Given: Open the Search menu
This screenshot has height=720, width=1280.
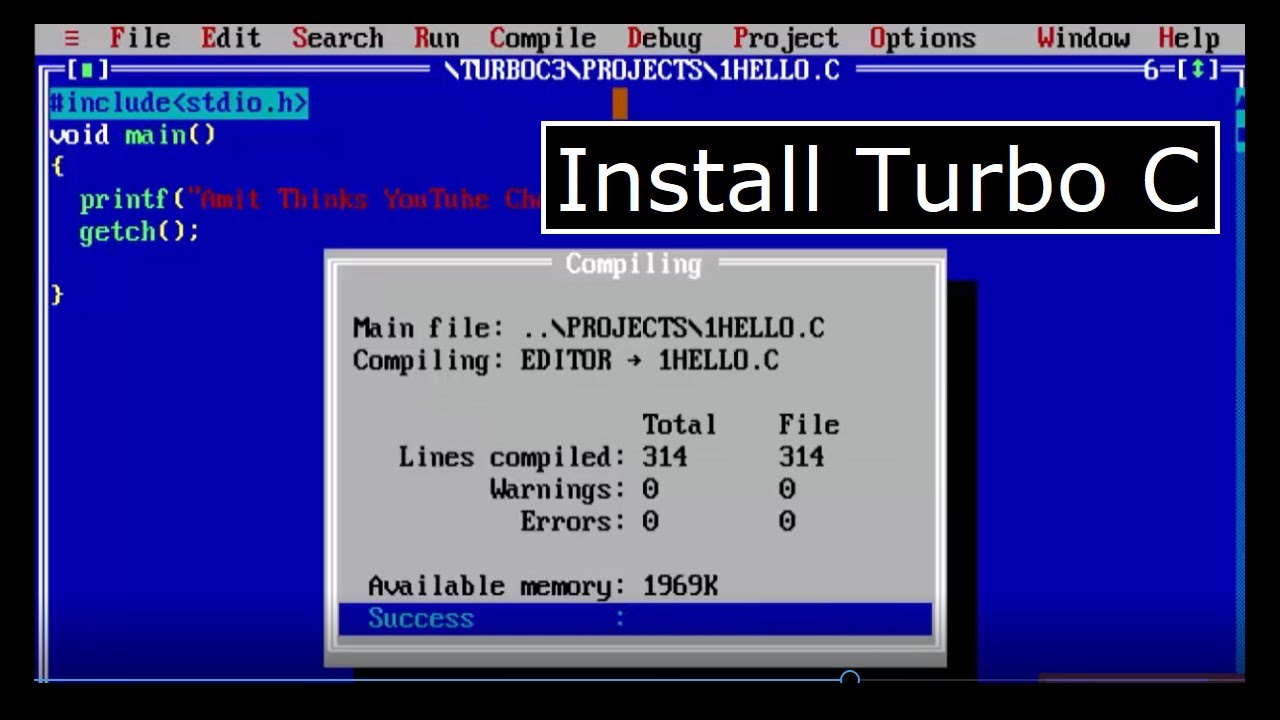Looking at the screenshot, I should (337, 39).
